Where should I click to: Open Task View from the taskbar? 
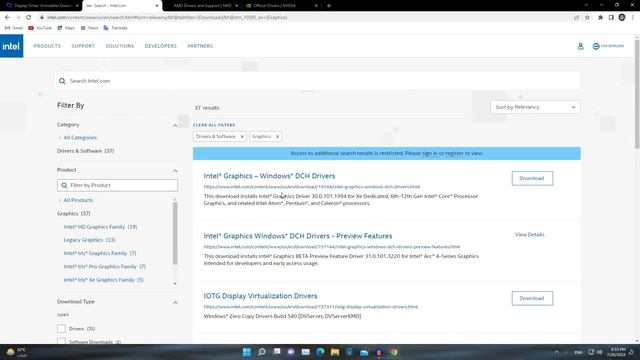(276, 352)
